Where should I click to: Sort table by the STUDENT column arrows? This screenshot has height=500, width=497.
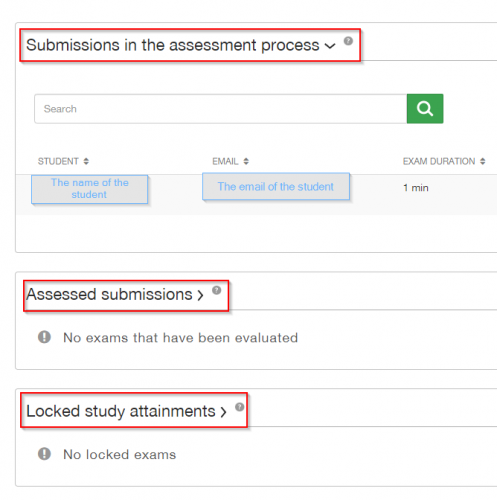86,161
